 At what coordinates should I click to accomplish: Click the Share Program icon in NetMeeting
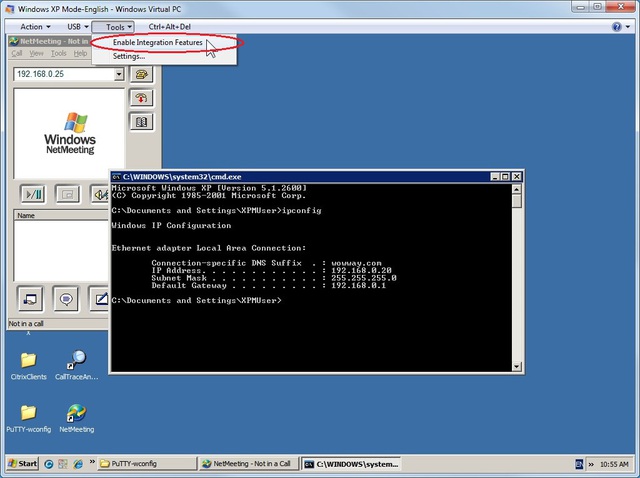30,299
